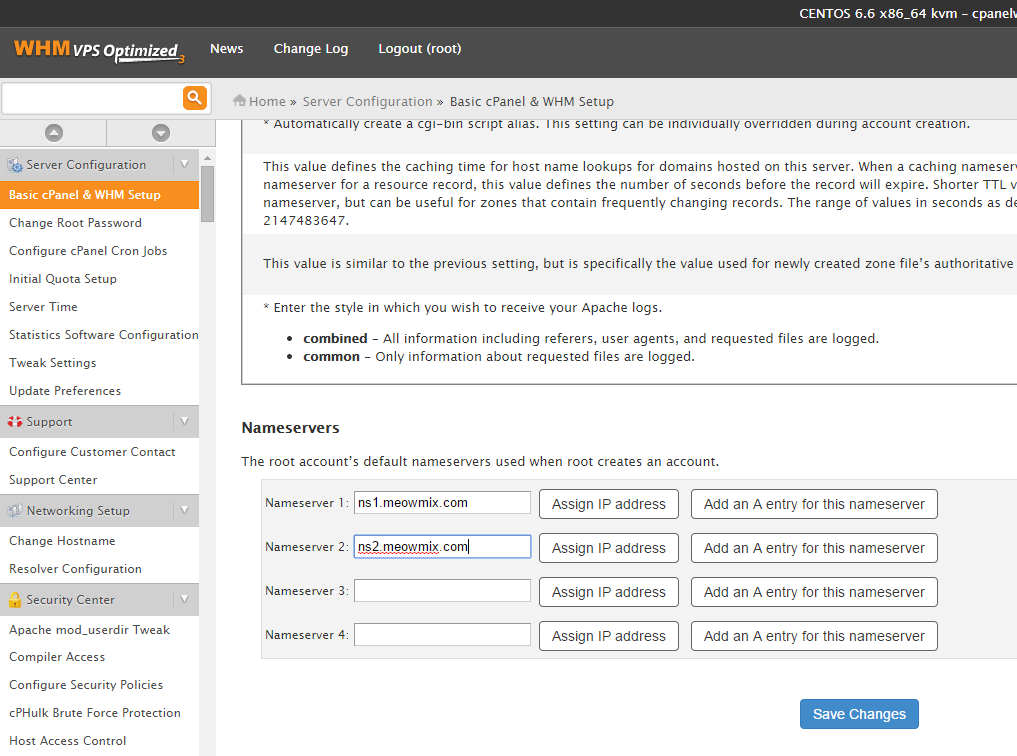This screenshot has width=1017, height=756.
Task: Select Basic cPanel & WHM Setup in sidebar
Action: coord(99,195)
